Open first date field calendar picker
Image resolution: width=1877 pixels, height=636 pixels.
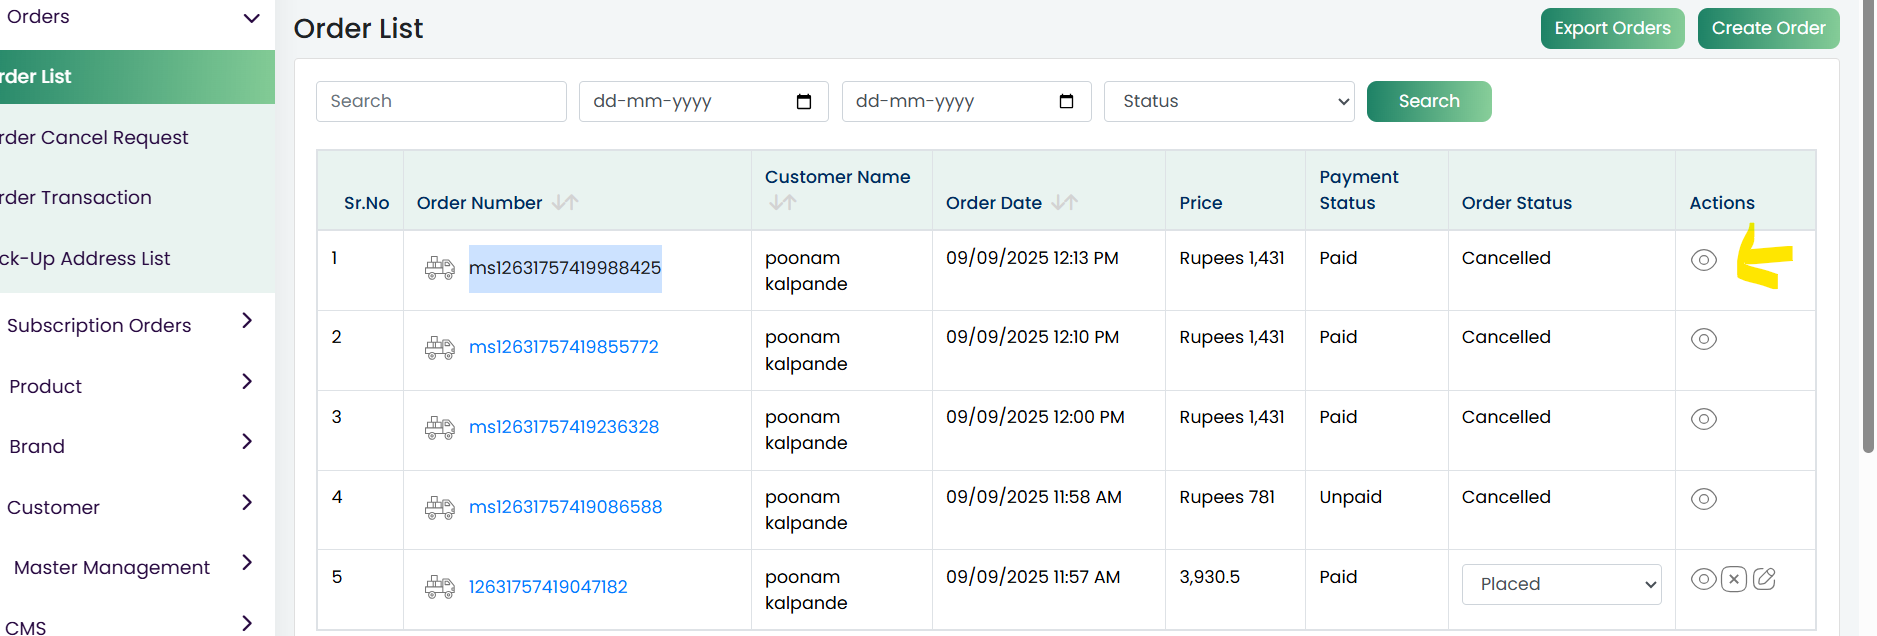[804, 102]
